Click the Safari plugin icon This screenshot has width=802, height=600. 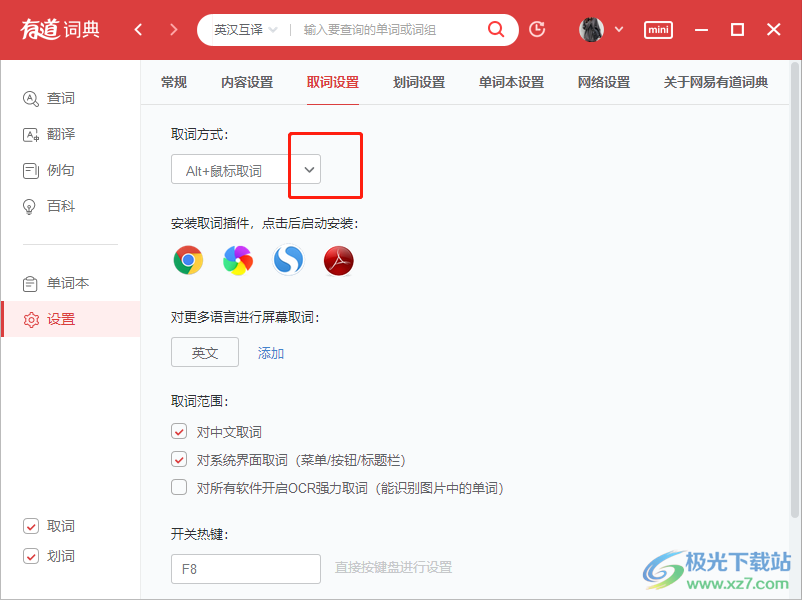pyautogui.click(x=288, y=260)
